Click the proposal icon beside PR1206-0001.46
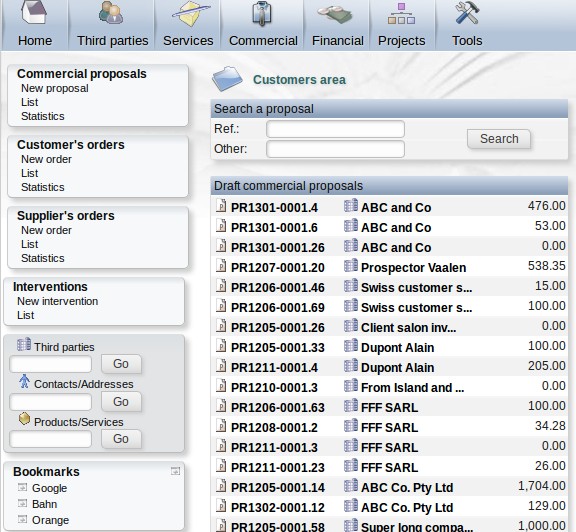The height and width of the screenshot is (532, 576). (221, 285)
